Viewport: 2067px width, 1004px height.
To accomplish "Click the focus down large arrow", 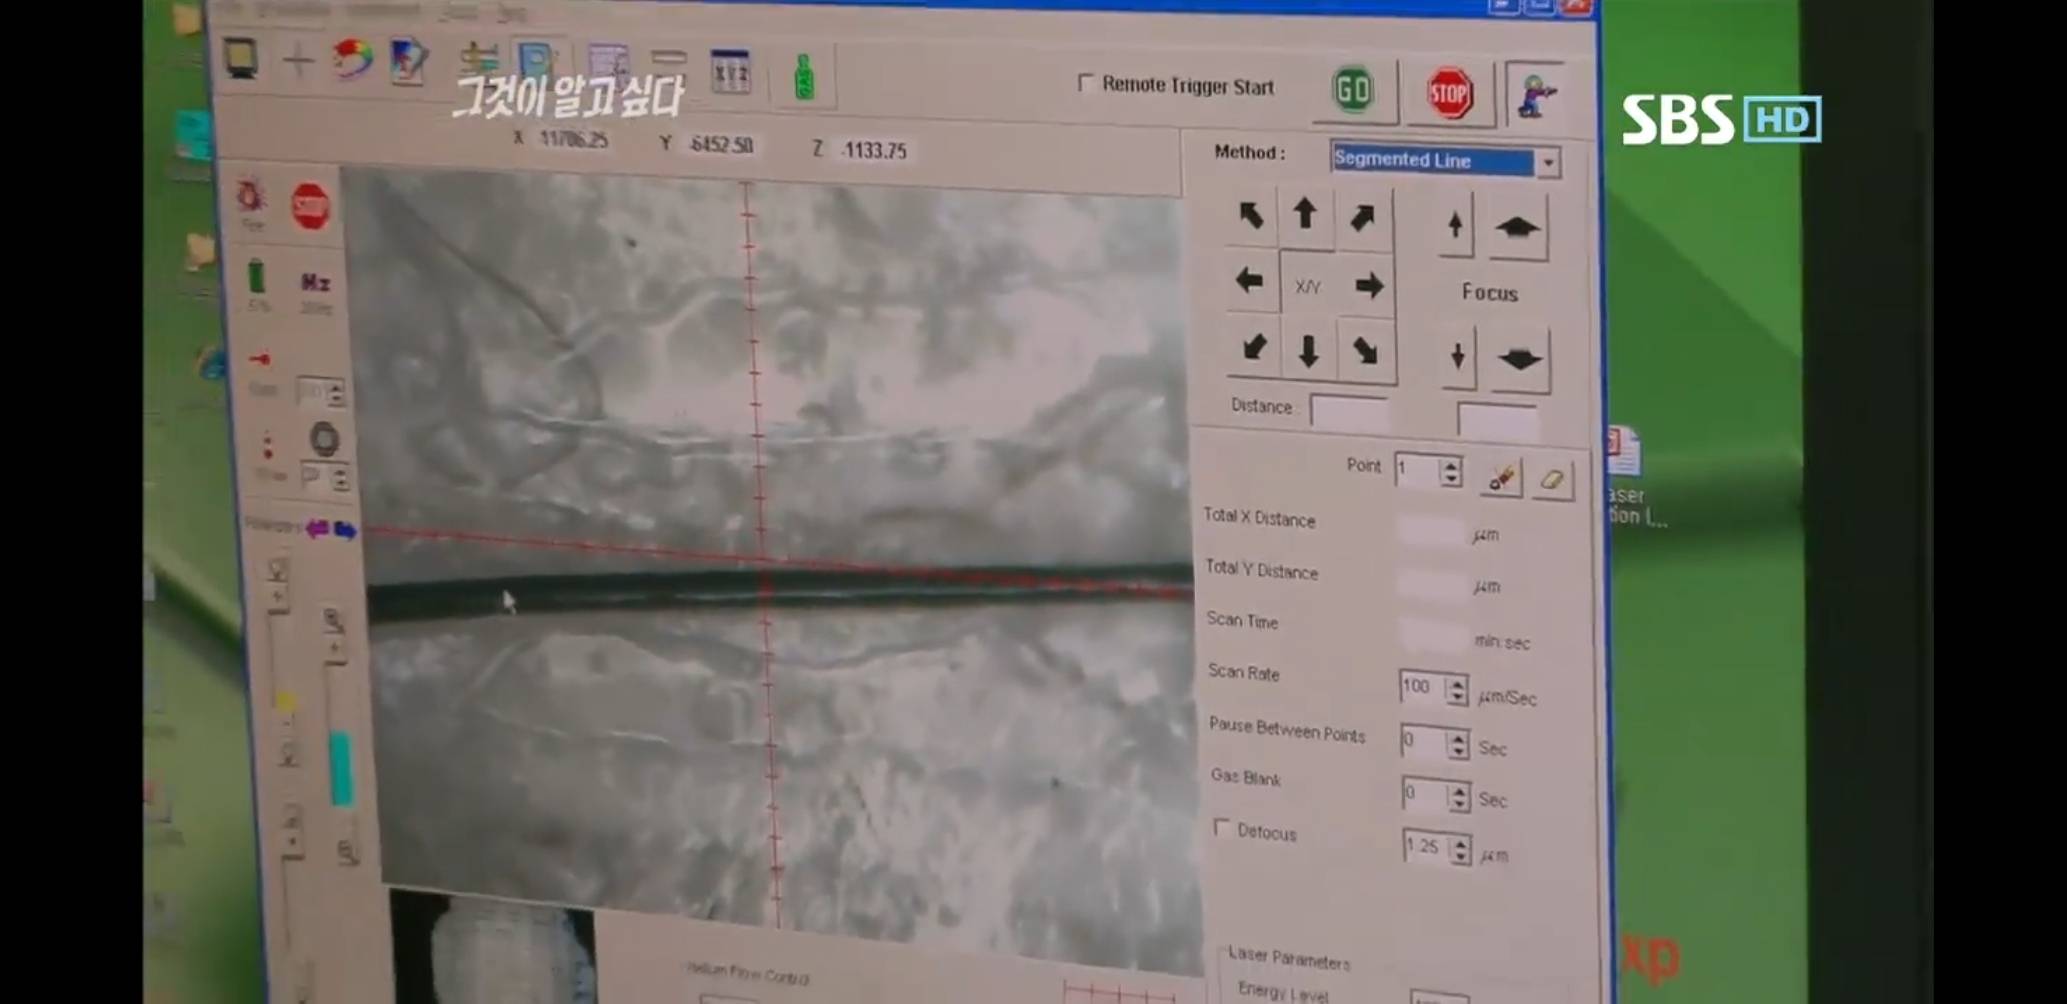I will (1519, 358).
